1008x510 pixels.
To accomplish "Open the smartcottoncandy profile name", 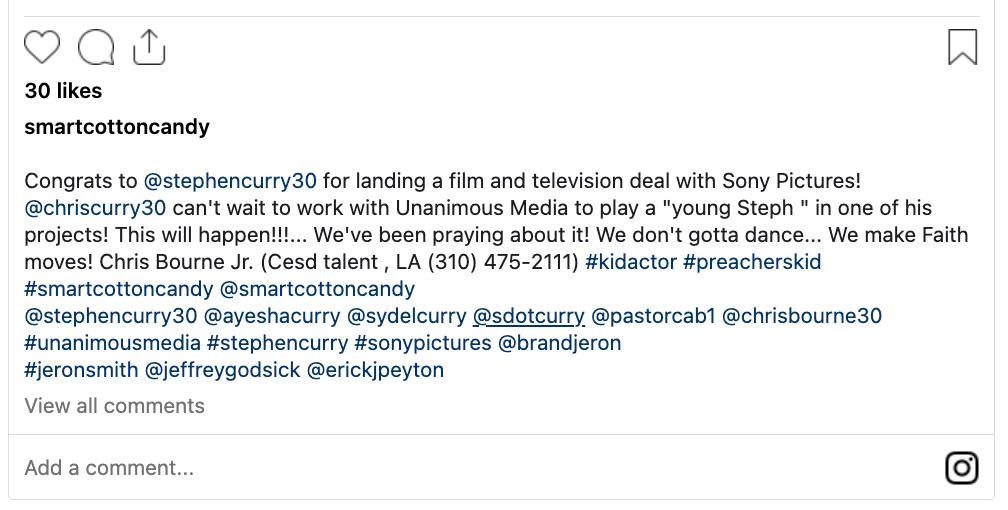I will [117, 127].
